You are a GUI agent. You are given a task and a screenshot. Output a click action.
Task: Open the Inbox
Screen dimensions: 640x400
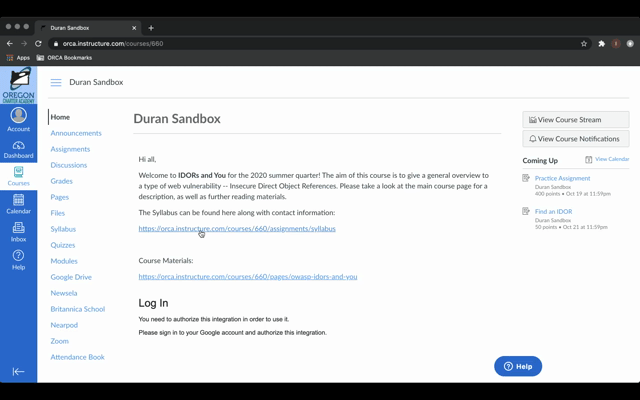point(18,232)
